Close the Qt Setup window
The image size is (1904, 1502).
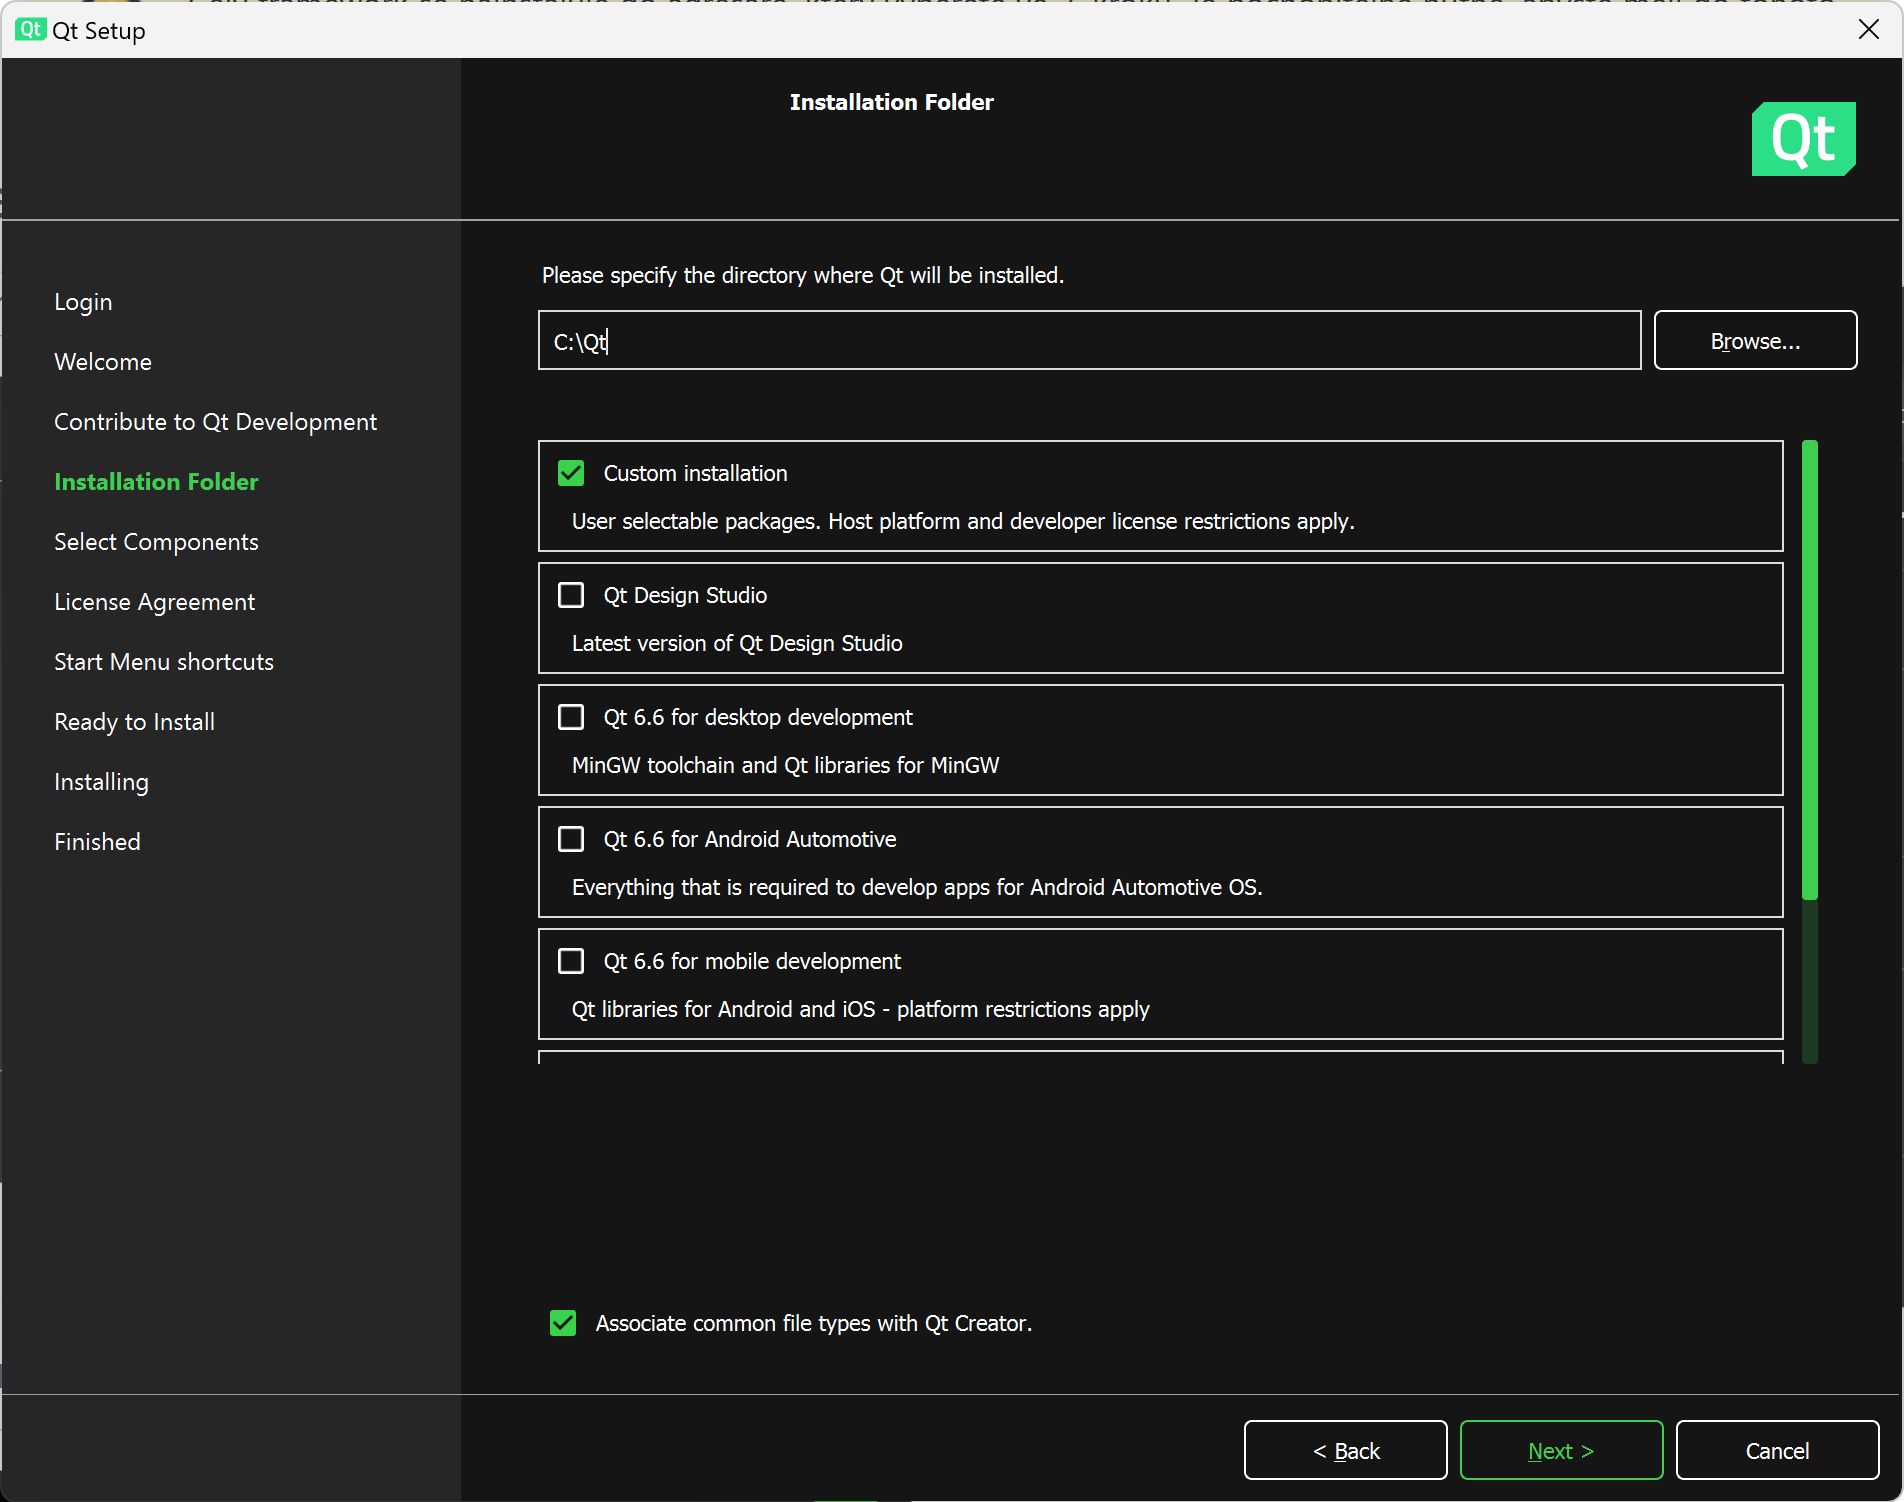[x=1868, y=30]
